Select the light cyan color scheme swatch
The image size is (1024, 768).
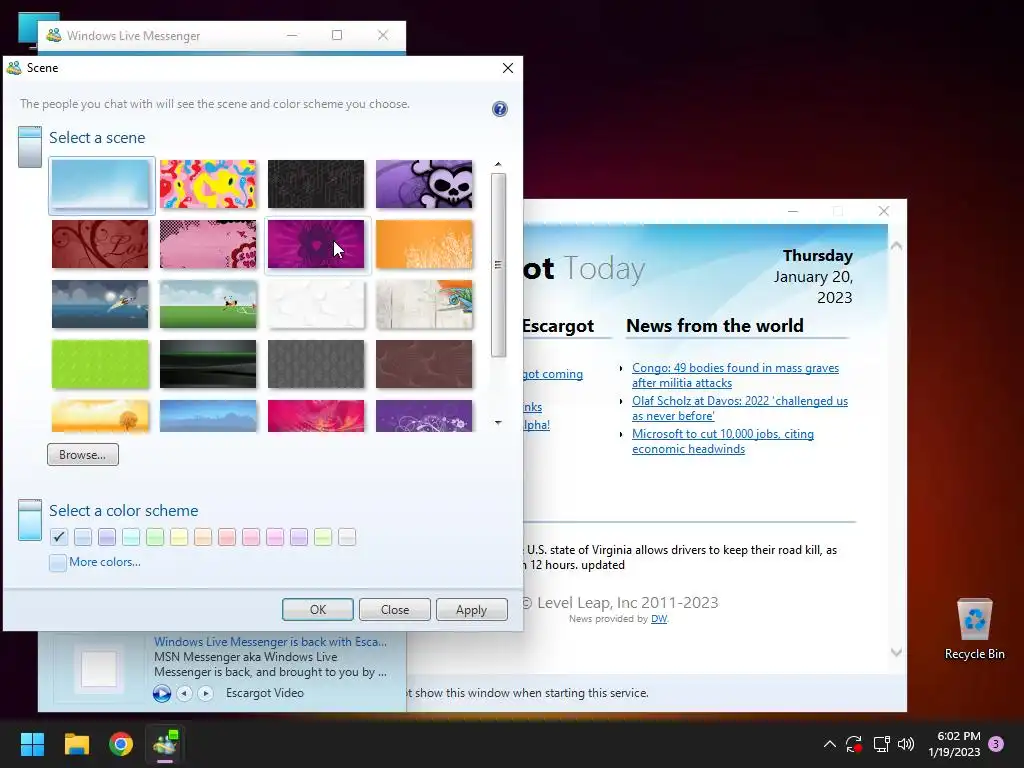pyautogui.click(x=131, y=537)
